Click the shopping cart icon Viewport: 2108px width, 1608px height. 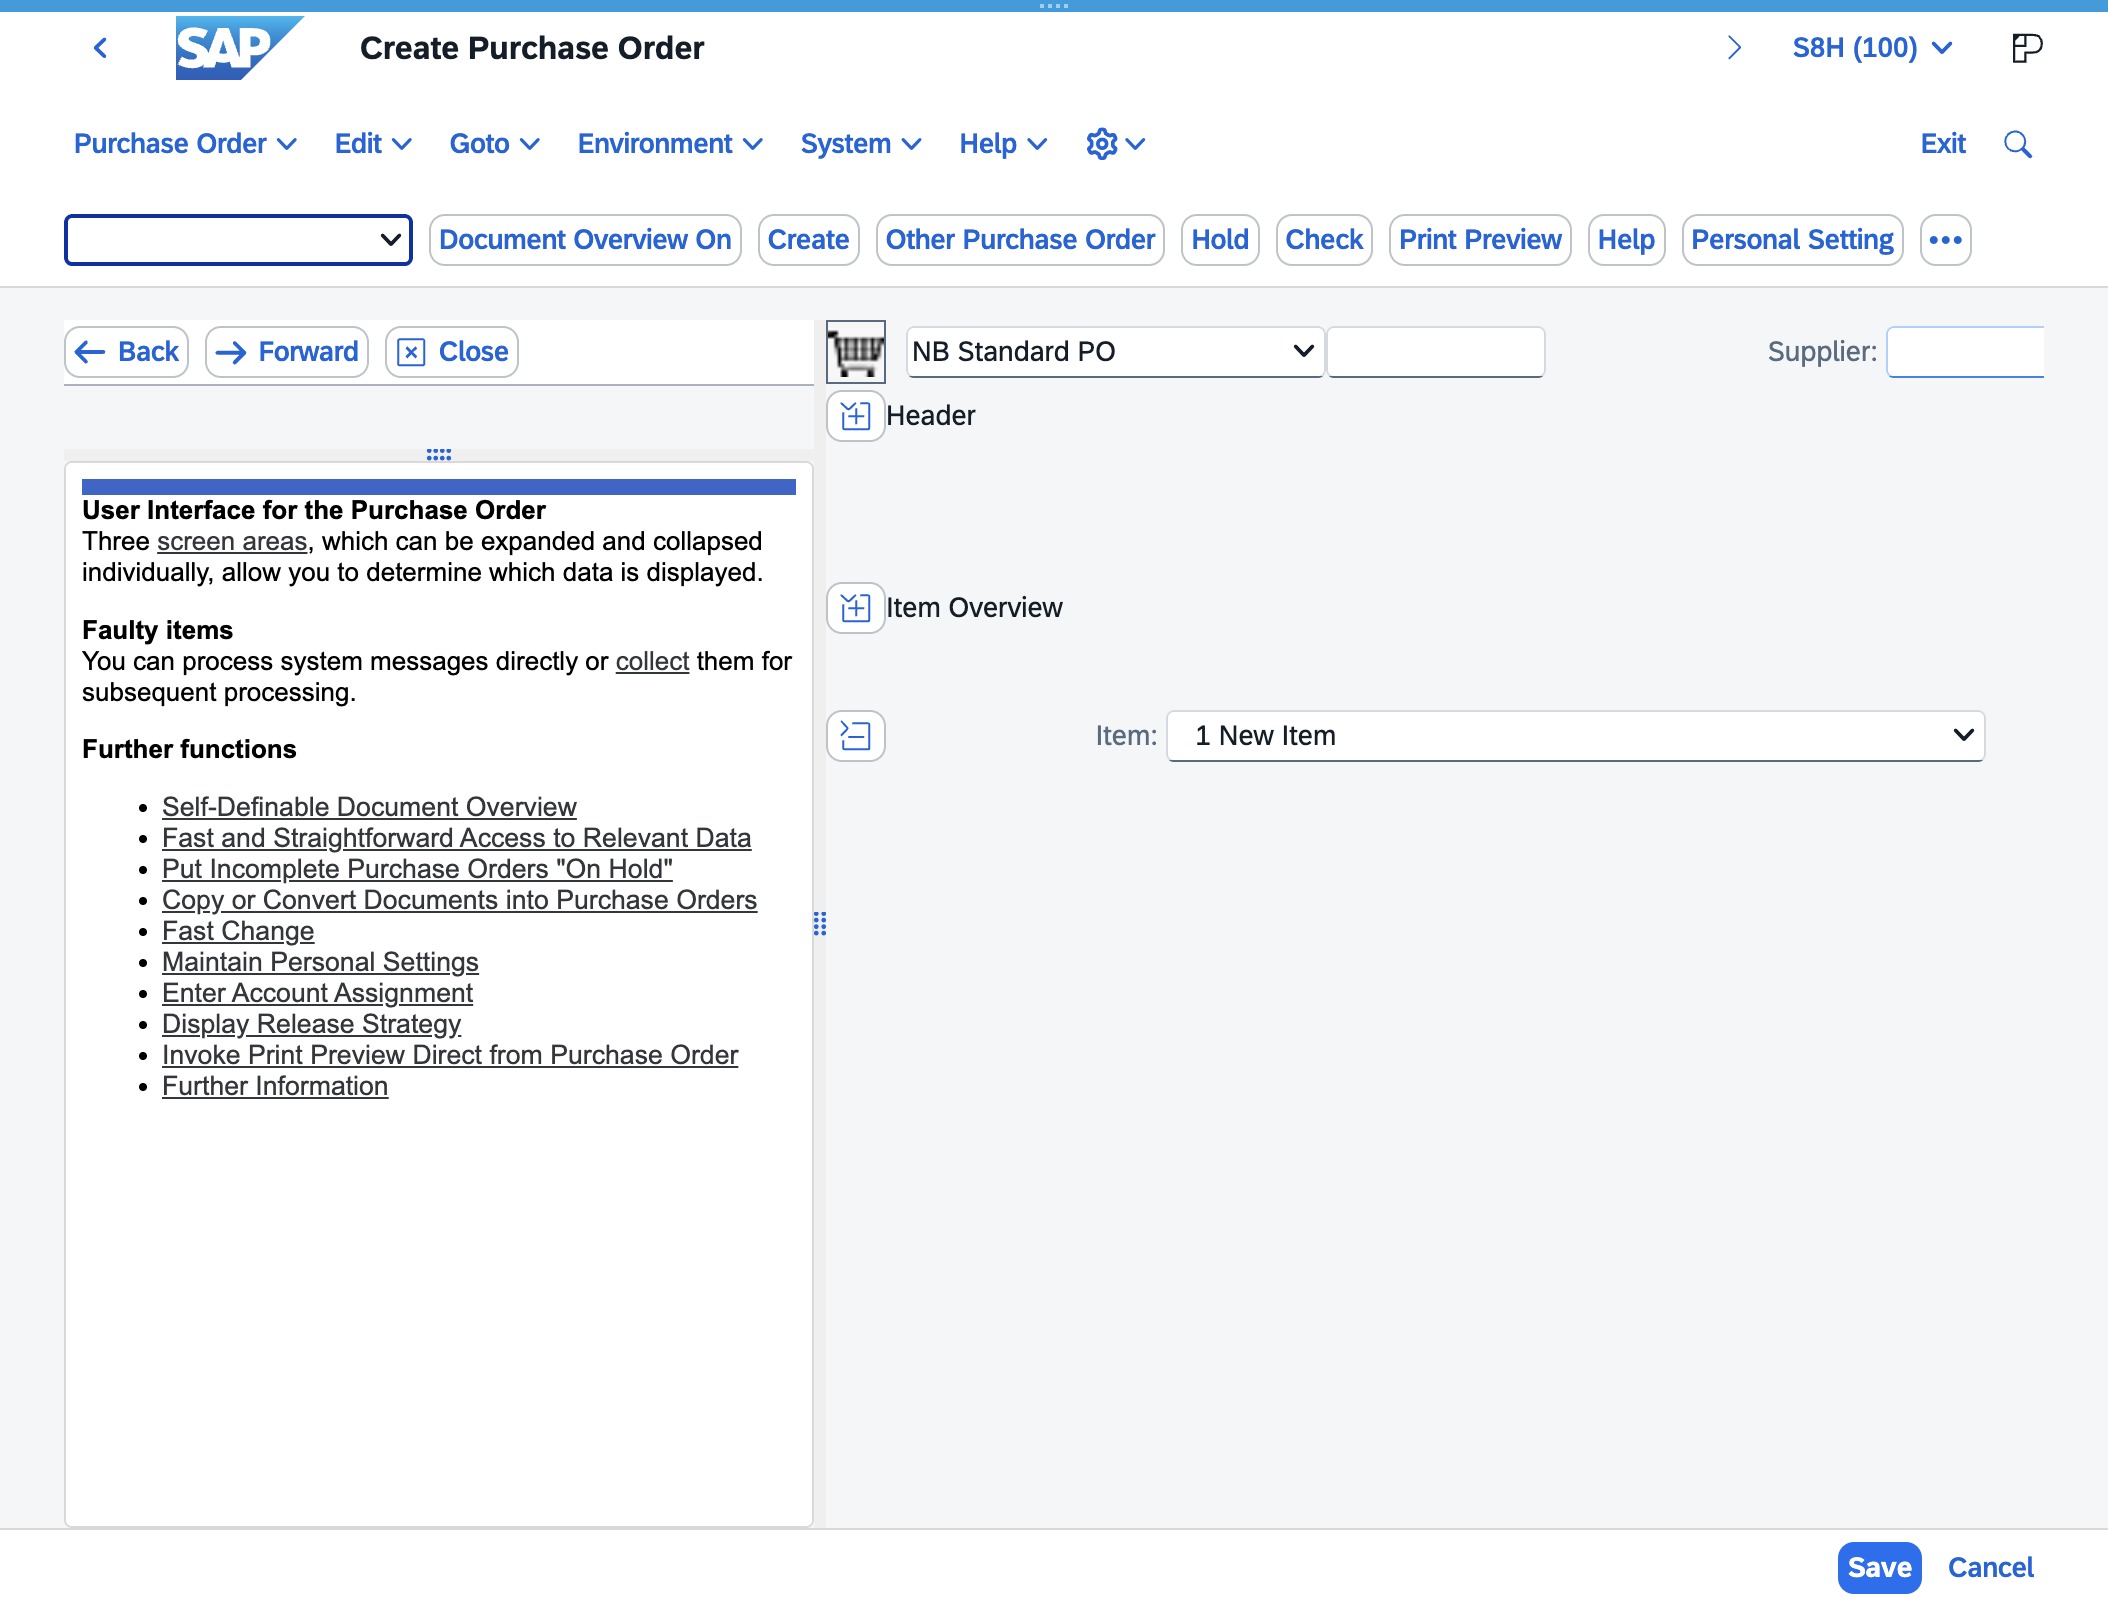[856, 352]
